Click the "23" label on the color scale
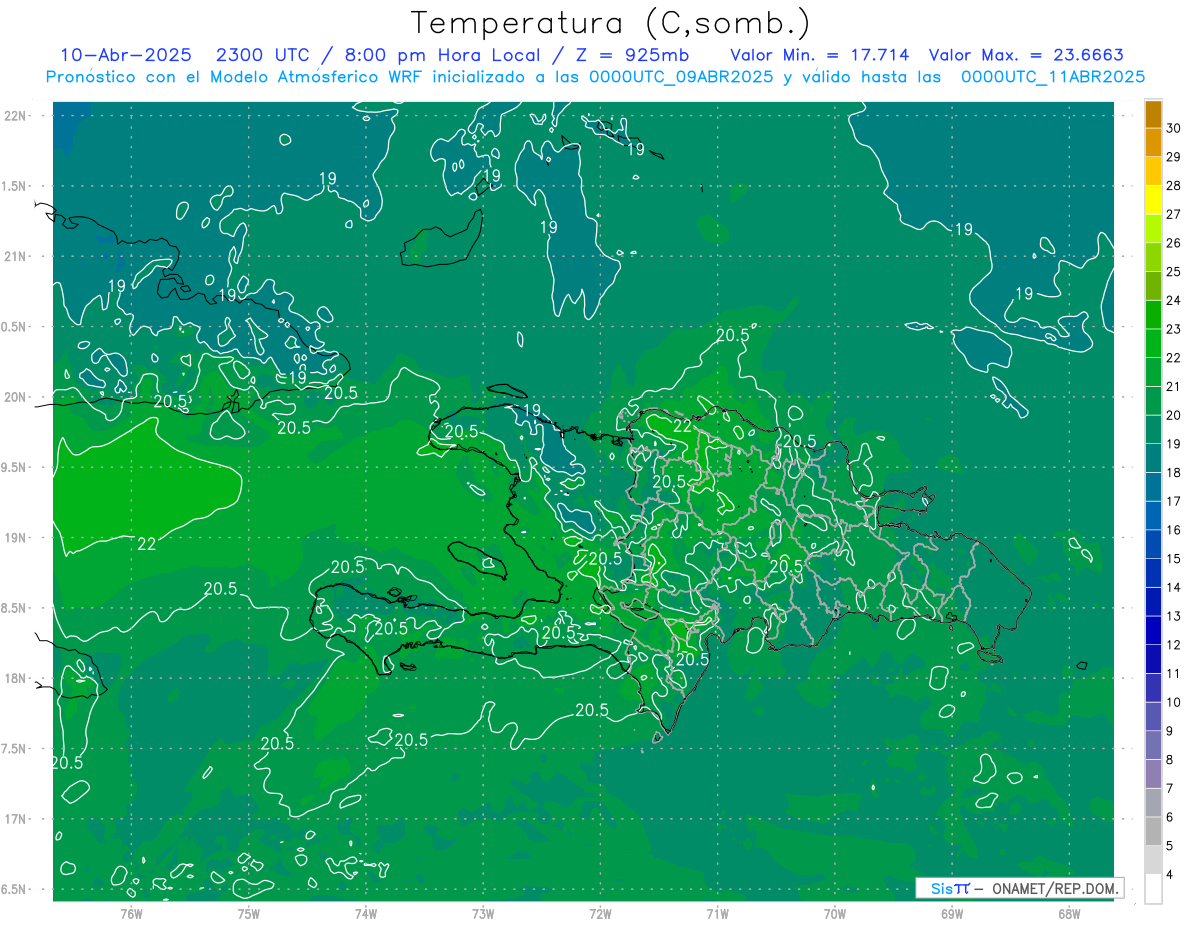Viewport: 1200px width, 927px height. point(1174,329)
